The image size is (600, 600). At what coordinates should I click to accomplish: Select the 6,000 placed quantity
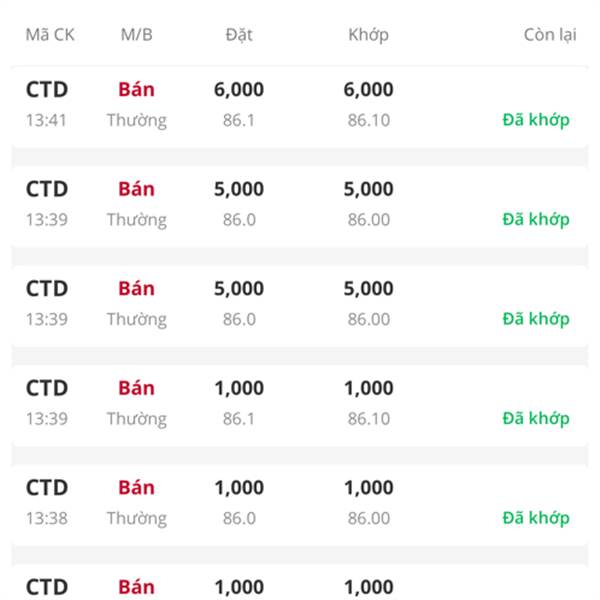point(239,90)
